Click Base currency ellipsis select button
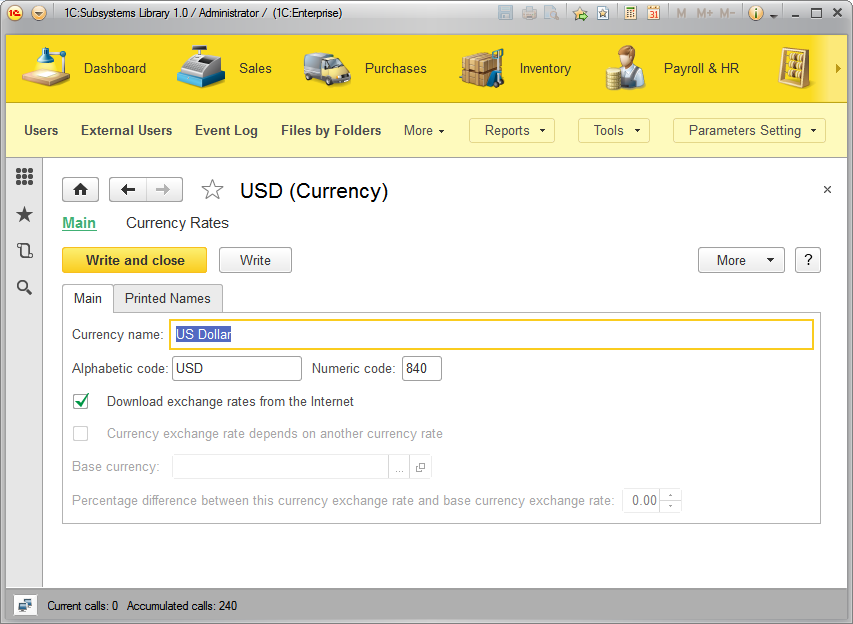This screenshot has height=624, width=853. pos(399,467)
